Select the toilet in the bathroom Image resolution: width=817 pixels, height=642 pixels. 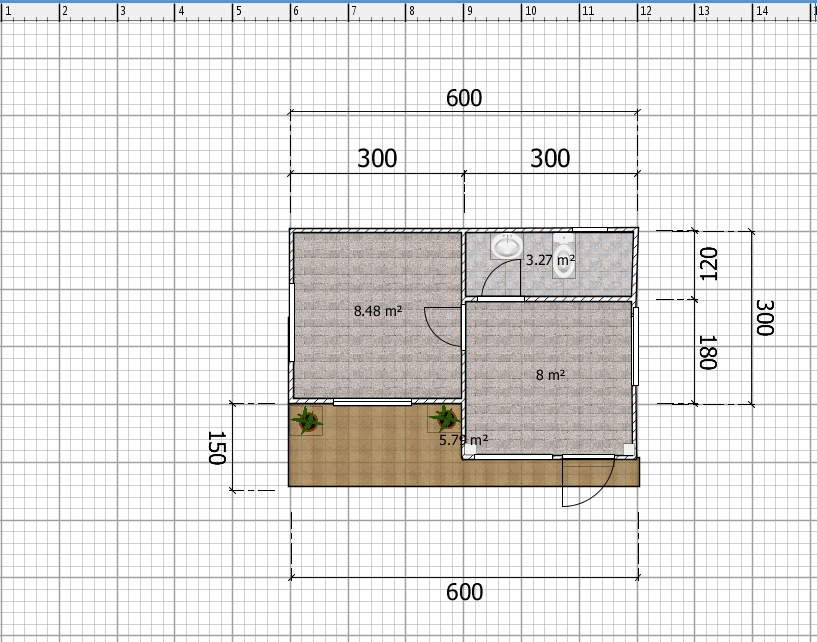[565, 259]
